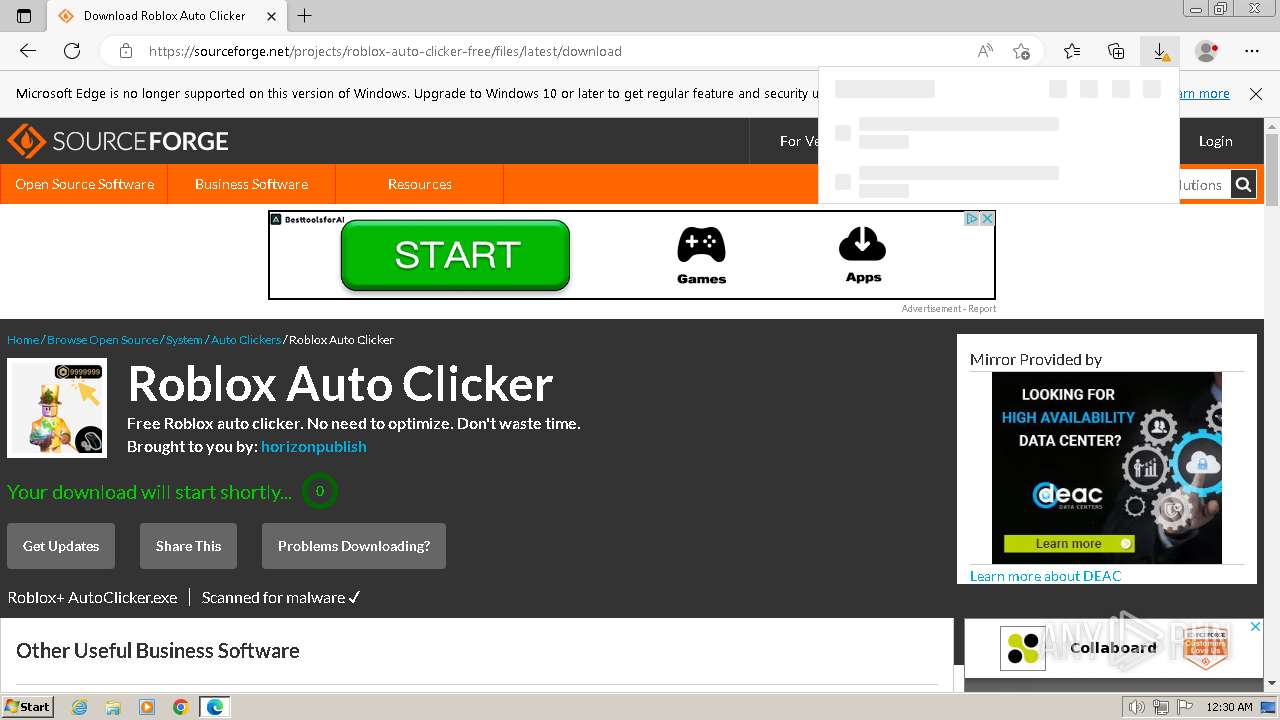Click the Login link

coord(1215,141)
